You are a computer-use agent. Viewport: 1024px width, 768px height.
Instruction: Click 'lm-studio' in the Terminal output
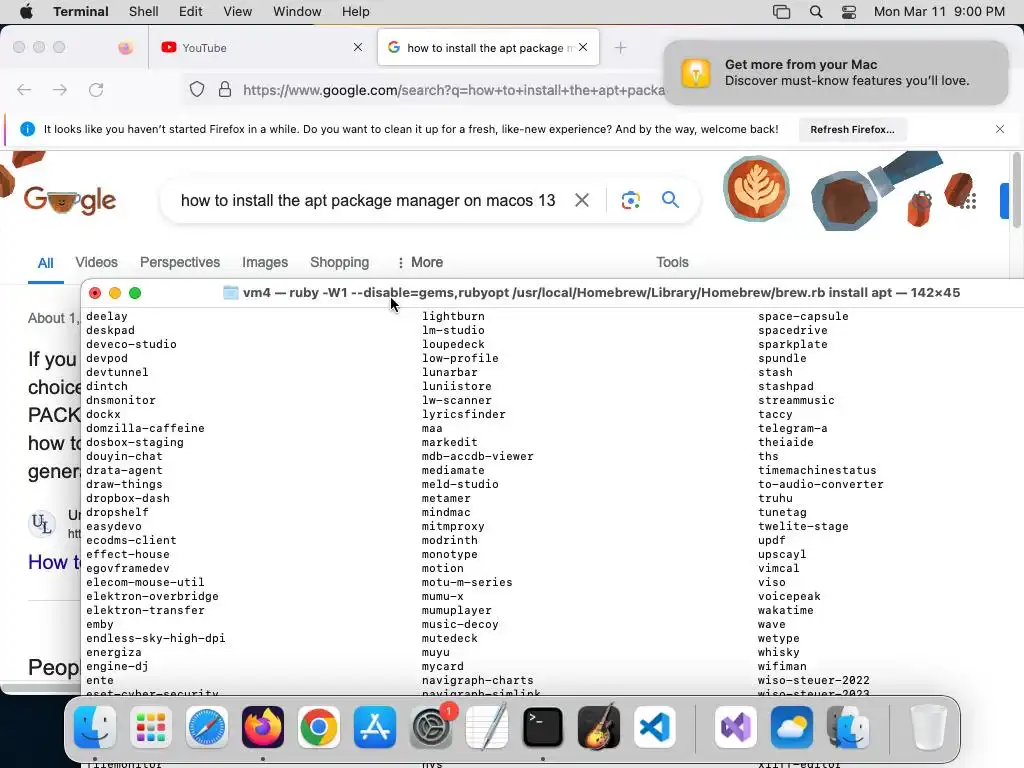453,330
